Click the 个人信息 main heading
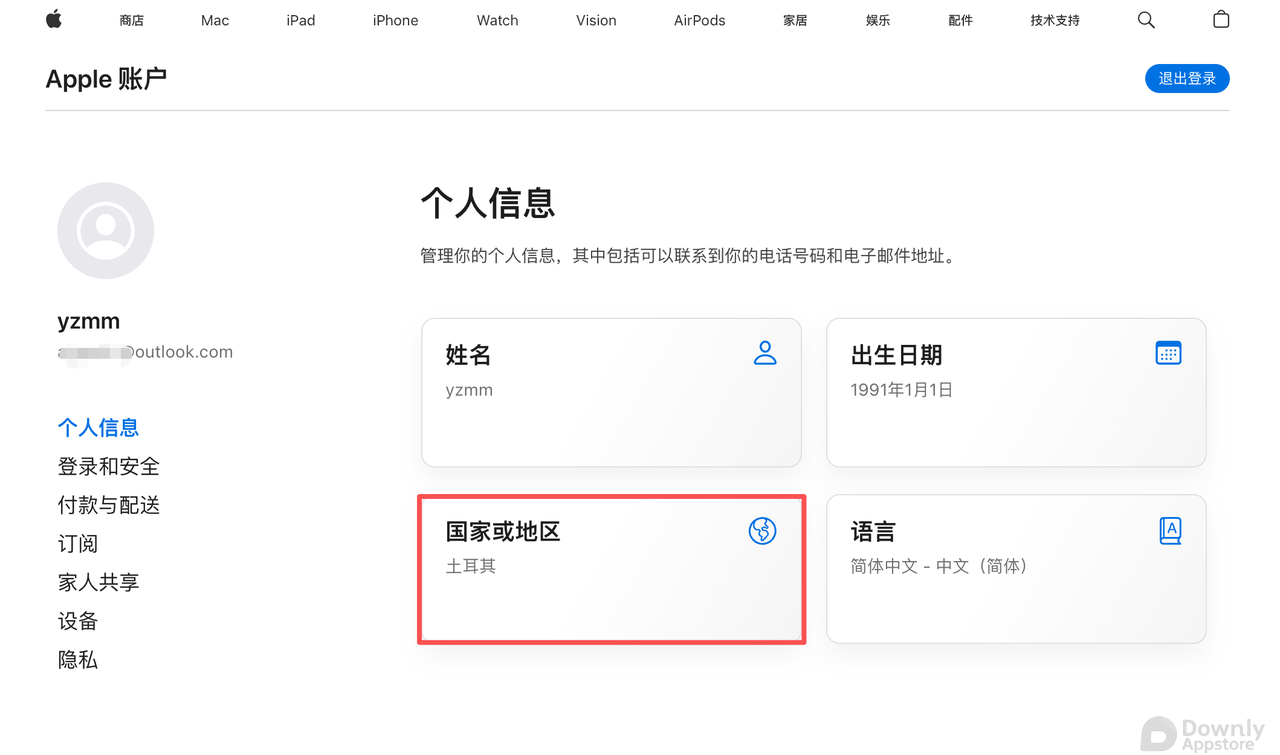This screenshot has width=1280, height=755. (x=488, y=203)
